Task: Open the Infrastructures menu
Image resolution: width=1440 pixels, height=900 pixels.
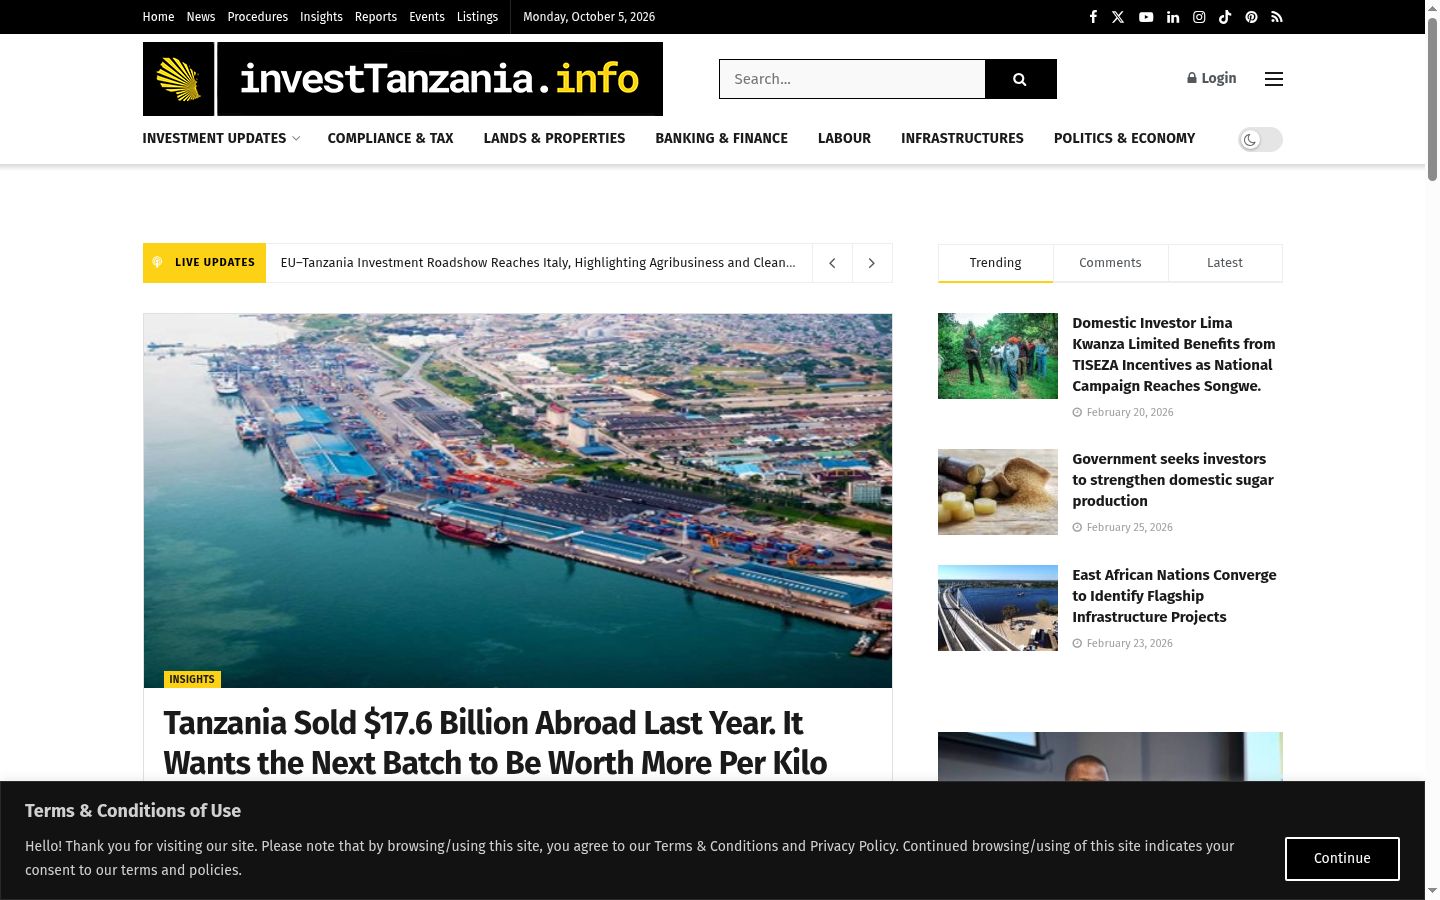Action: click(962, 138)
